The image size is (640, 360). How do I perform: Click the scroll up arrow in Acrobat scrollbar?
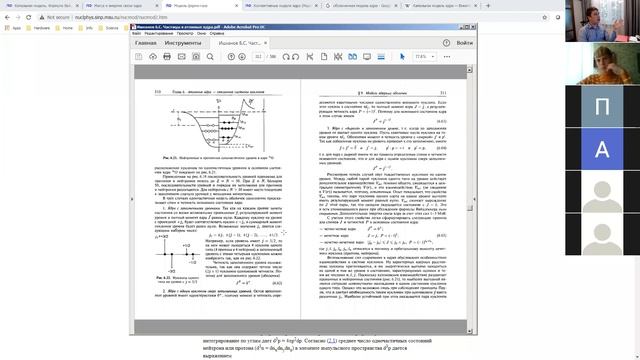(469, 70)
